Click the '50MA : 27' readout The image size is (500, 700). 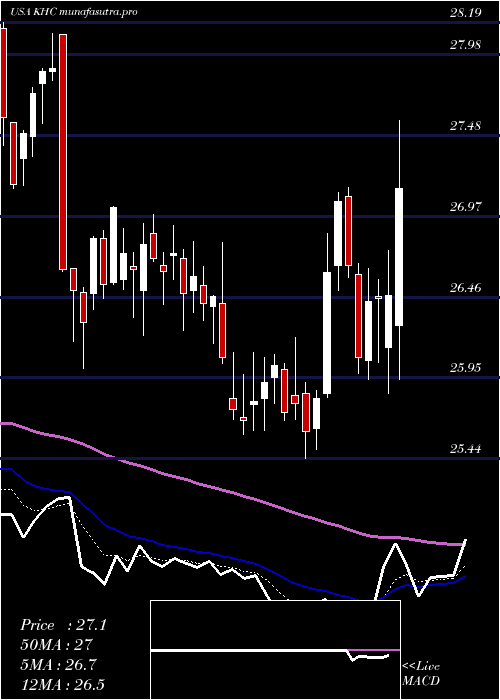coord(56,645)
